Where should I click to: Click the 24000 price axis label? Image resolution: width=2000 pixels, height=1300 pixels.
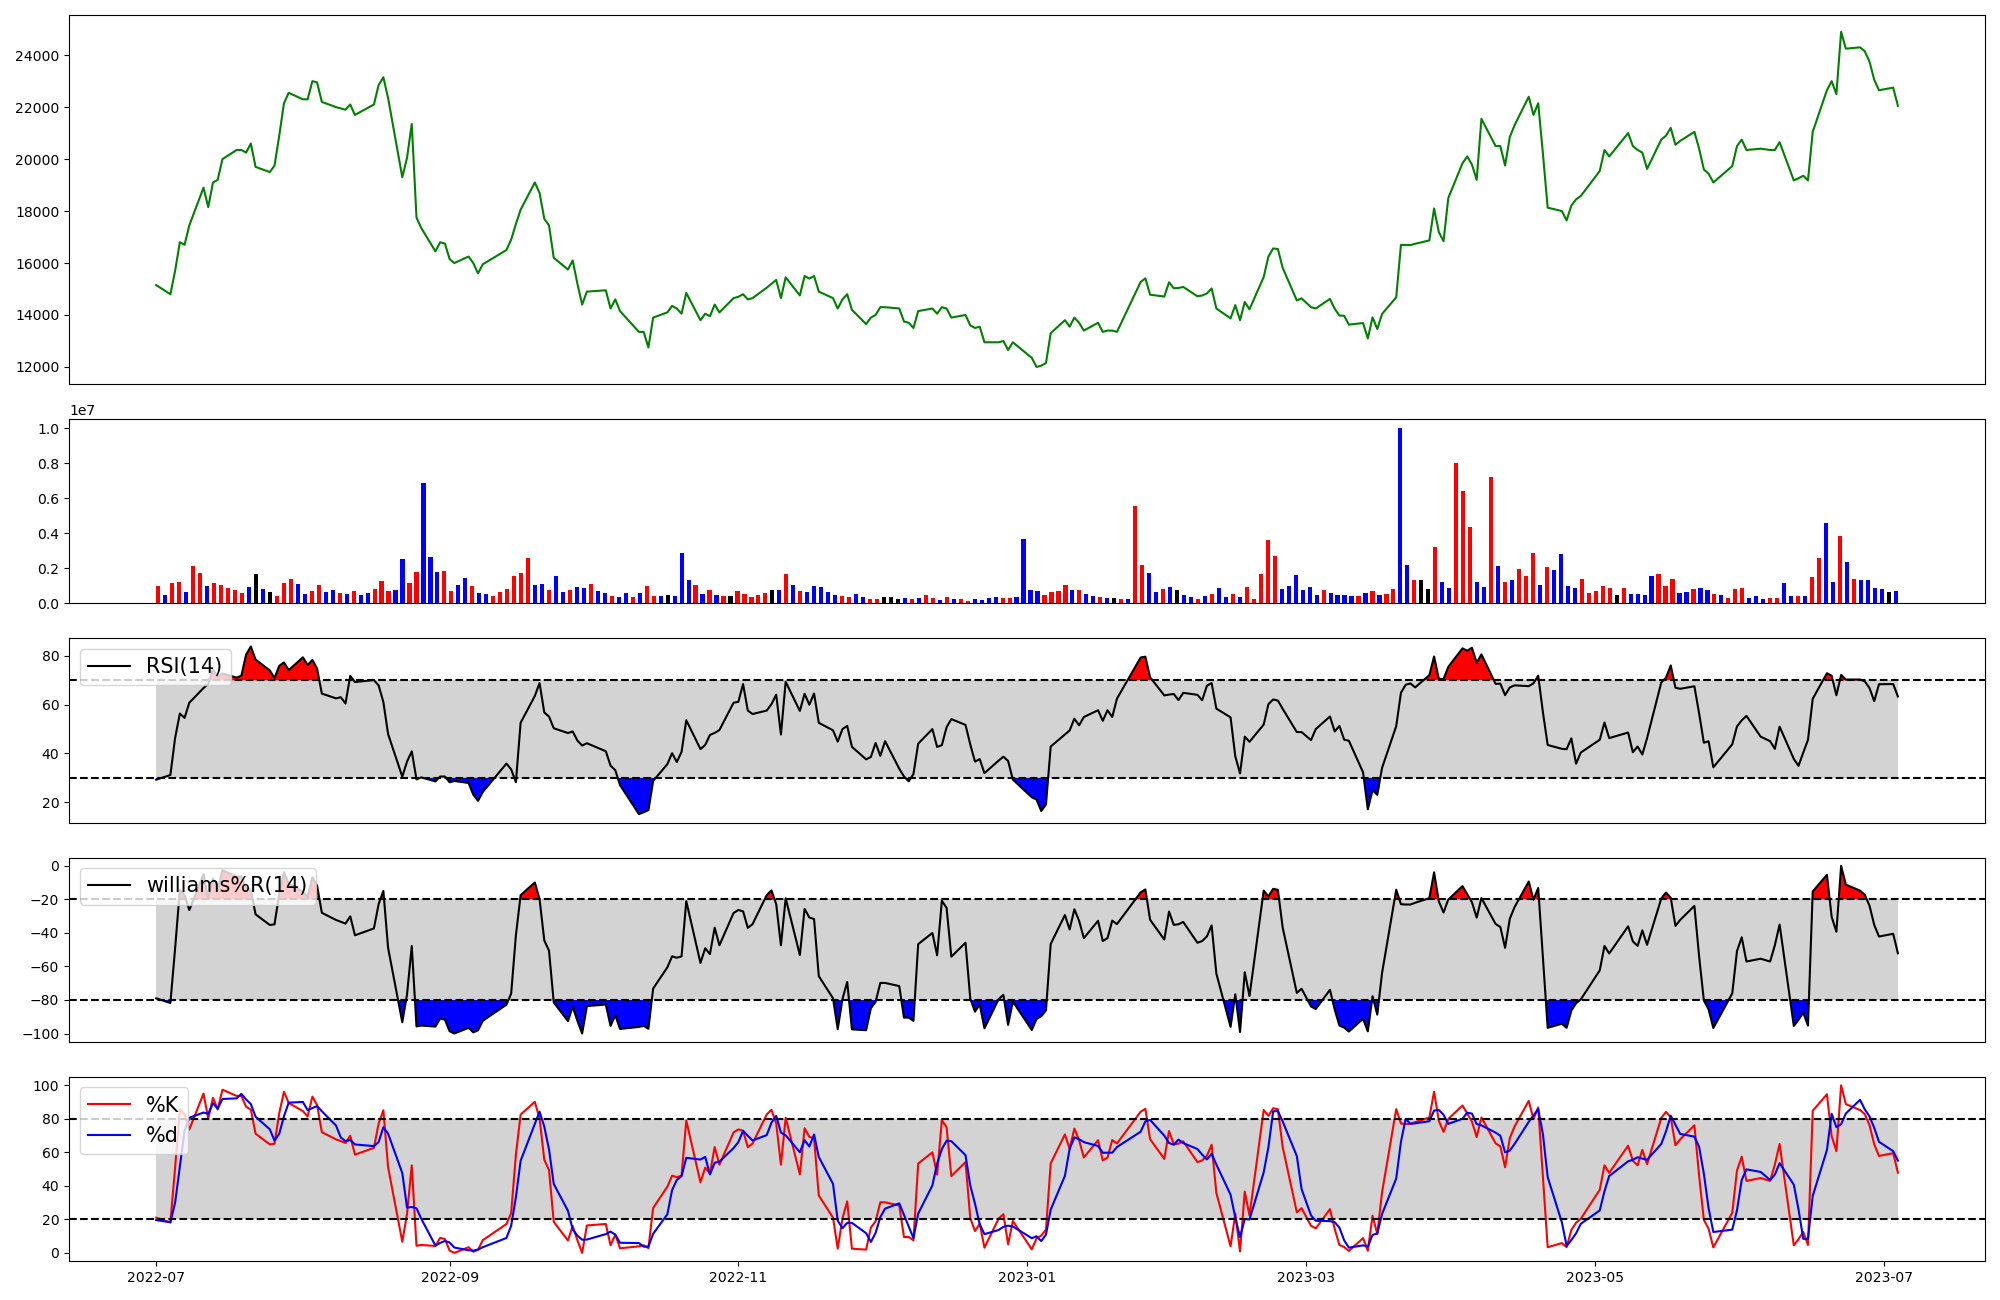pos(37,56)
